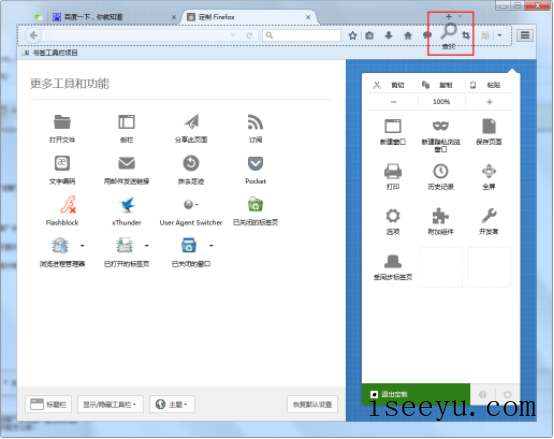554x439 pixels.
Task: Click the green exit customize button
Action: [416, 394]
